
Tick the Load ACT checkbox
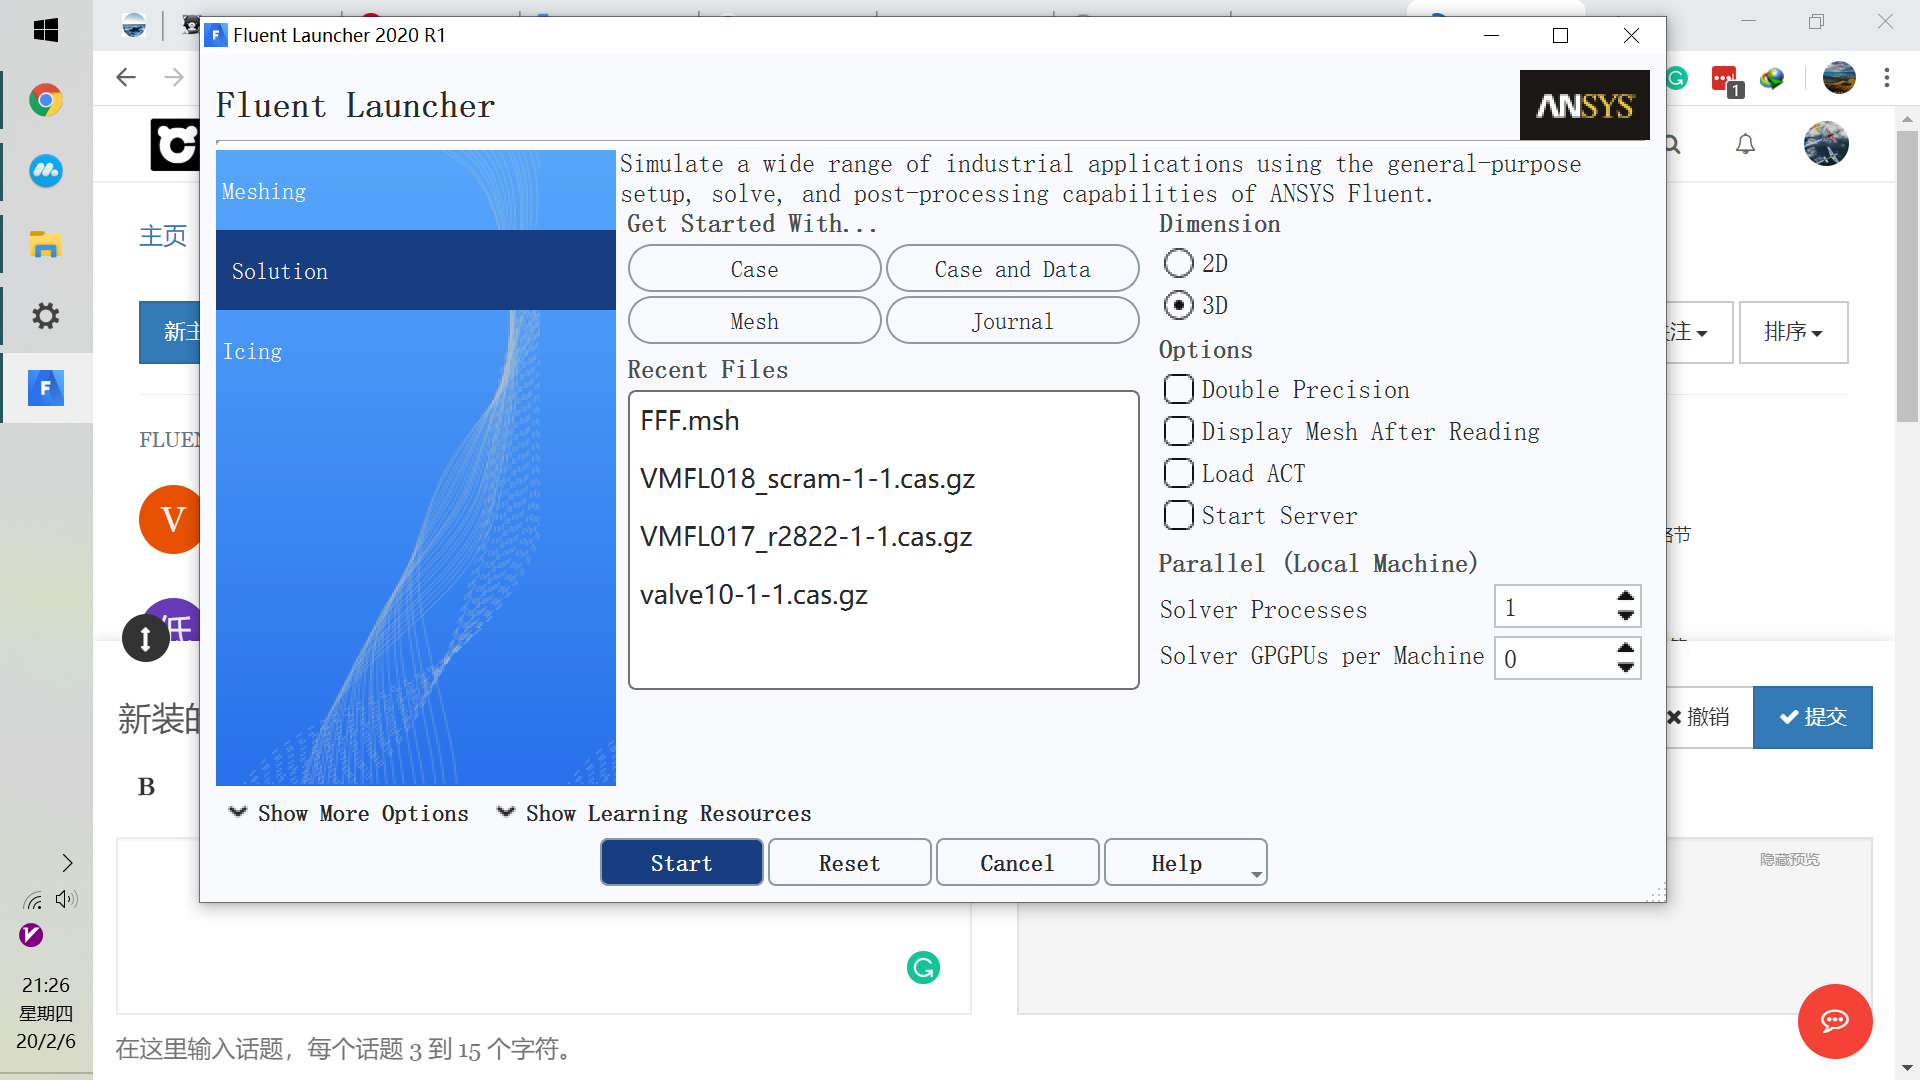point(1179,473)
